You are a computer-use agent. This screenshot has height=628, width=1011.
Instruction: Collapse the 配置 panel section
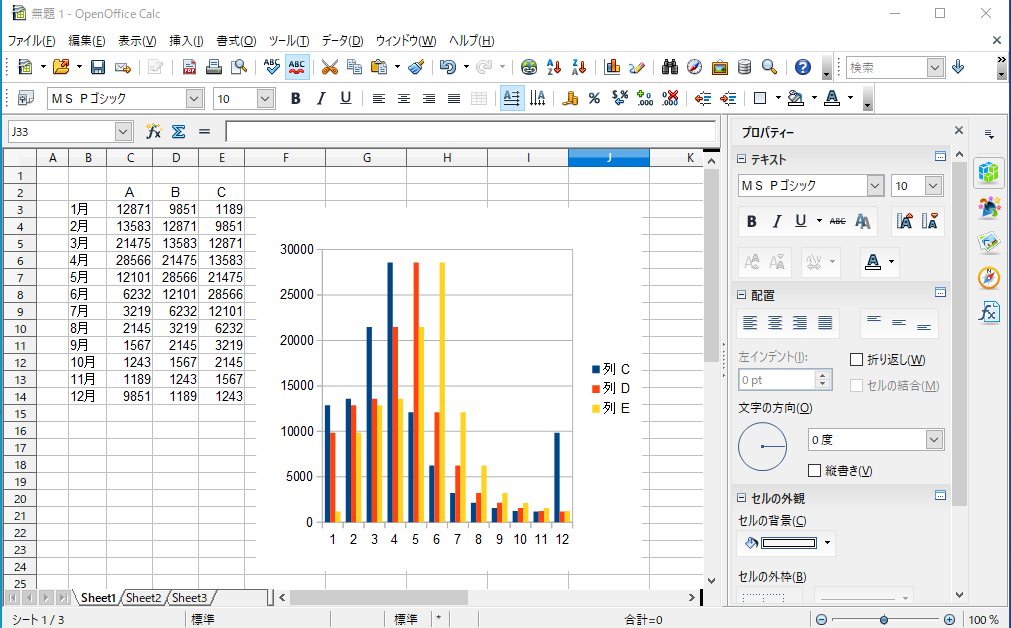pos(741,295)
